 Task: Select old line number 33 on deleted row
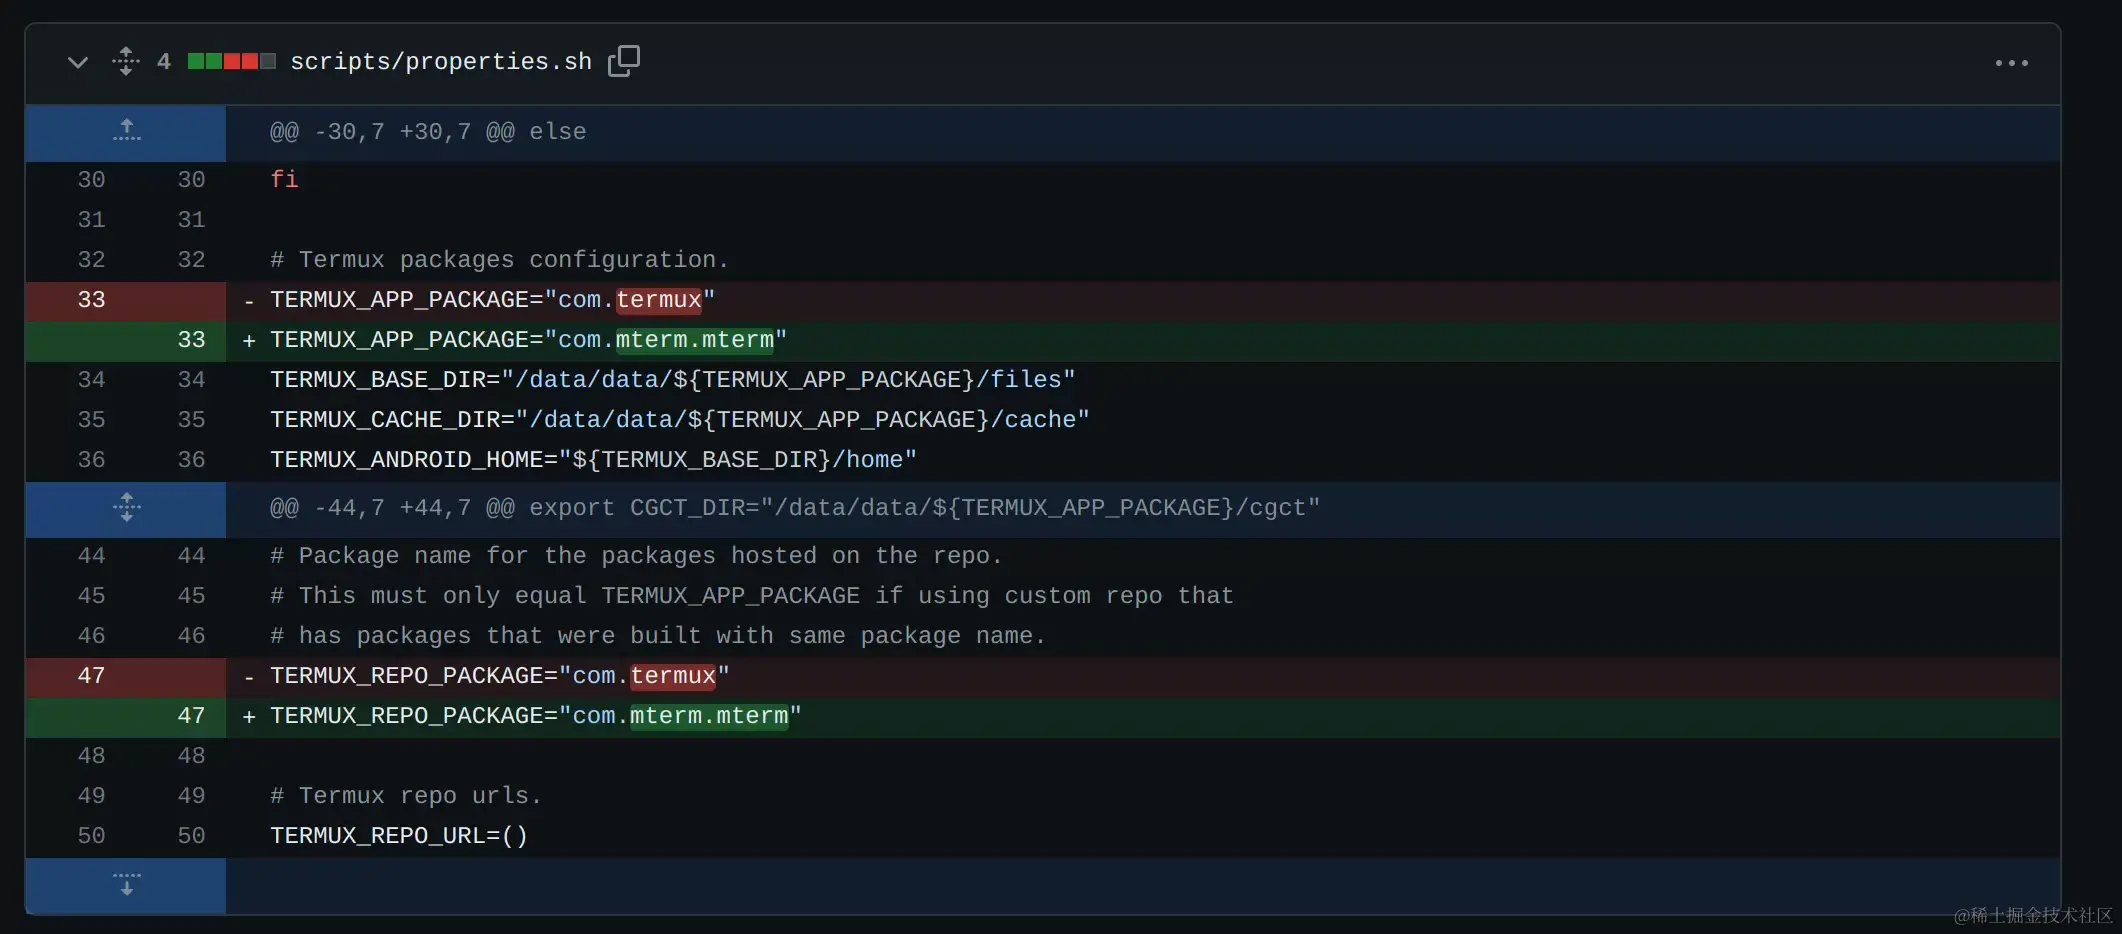pos(91,299)
